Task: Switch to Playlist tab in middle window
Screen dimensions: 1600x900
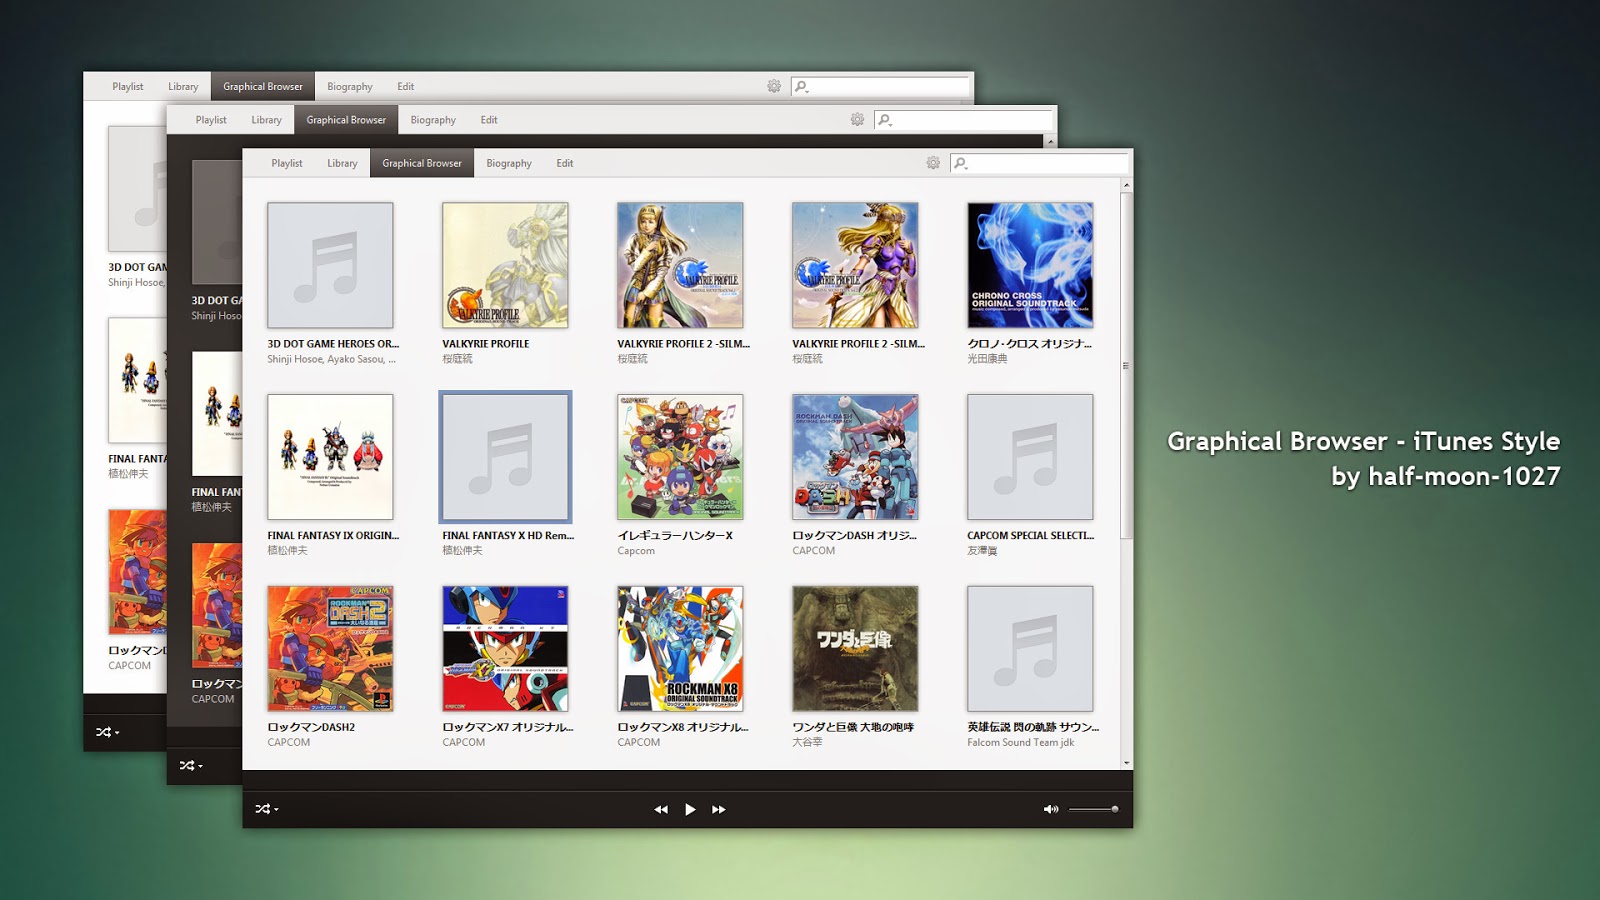Action: 211,119
